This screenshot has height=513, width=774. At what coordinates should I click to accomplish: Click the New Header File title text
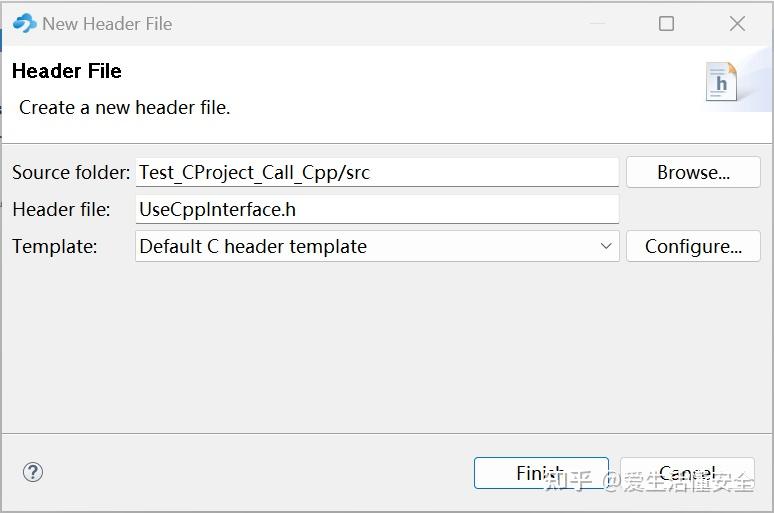pos(107,24)
